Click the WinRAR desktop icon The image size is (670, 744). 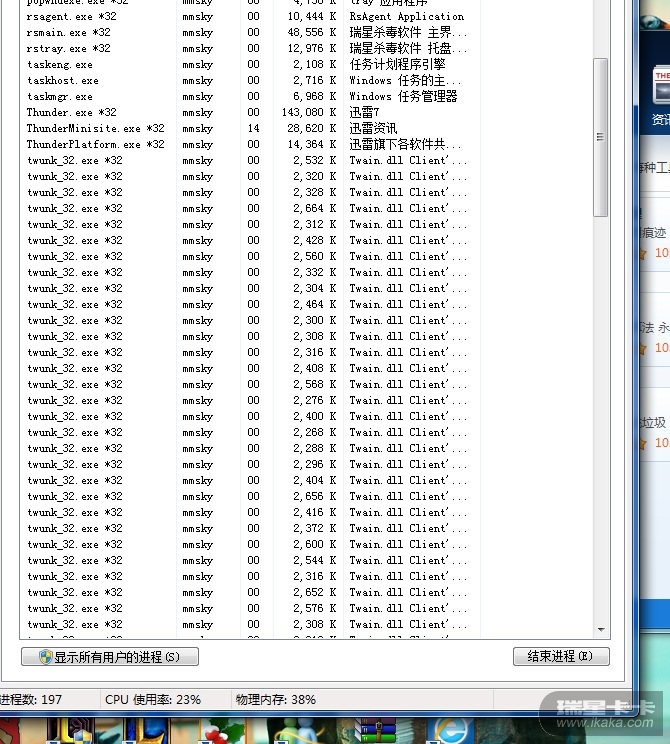[x=378, y=731]
